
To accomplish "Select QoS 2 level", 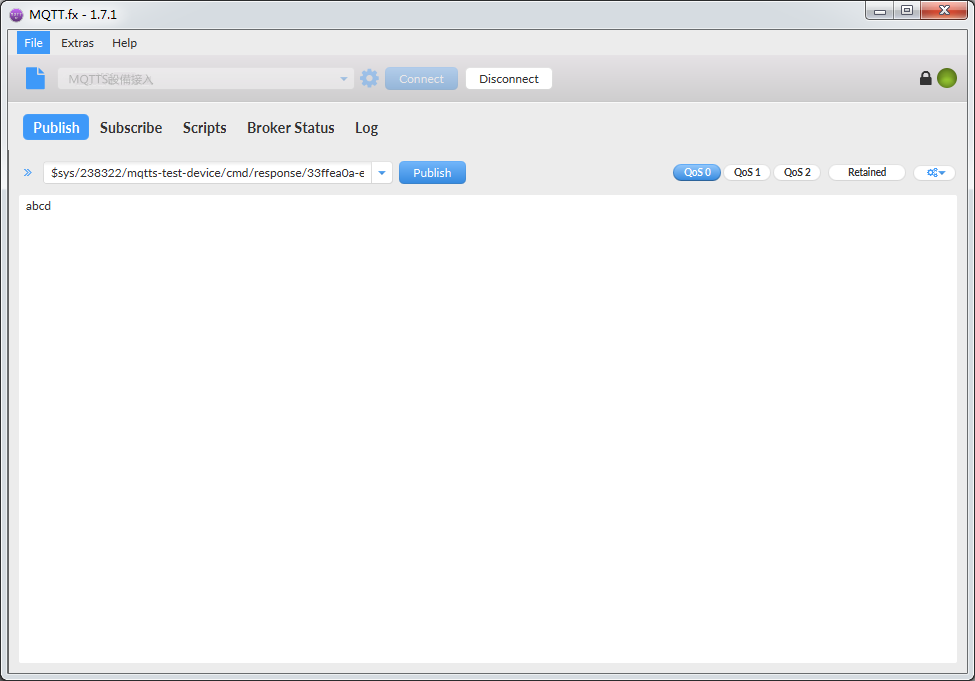I will (x=797, y=172).
